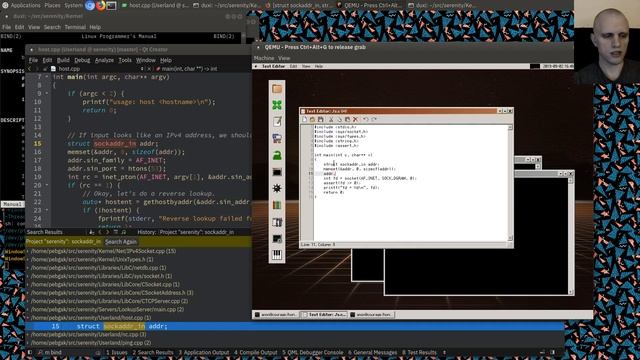Click the Paste icon in Text Editor toolbar
The image size is (640, 360).
click(x=347, y=119)
